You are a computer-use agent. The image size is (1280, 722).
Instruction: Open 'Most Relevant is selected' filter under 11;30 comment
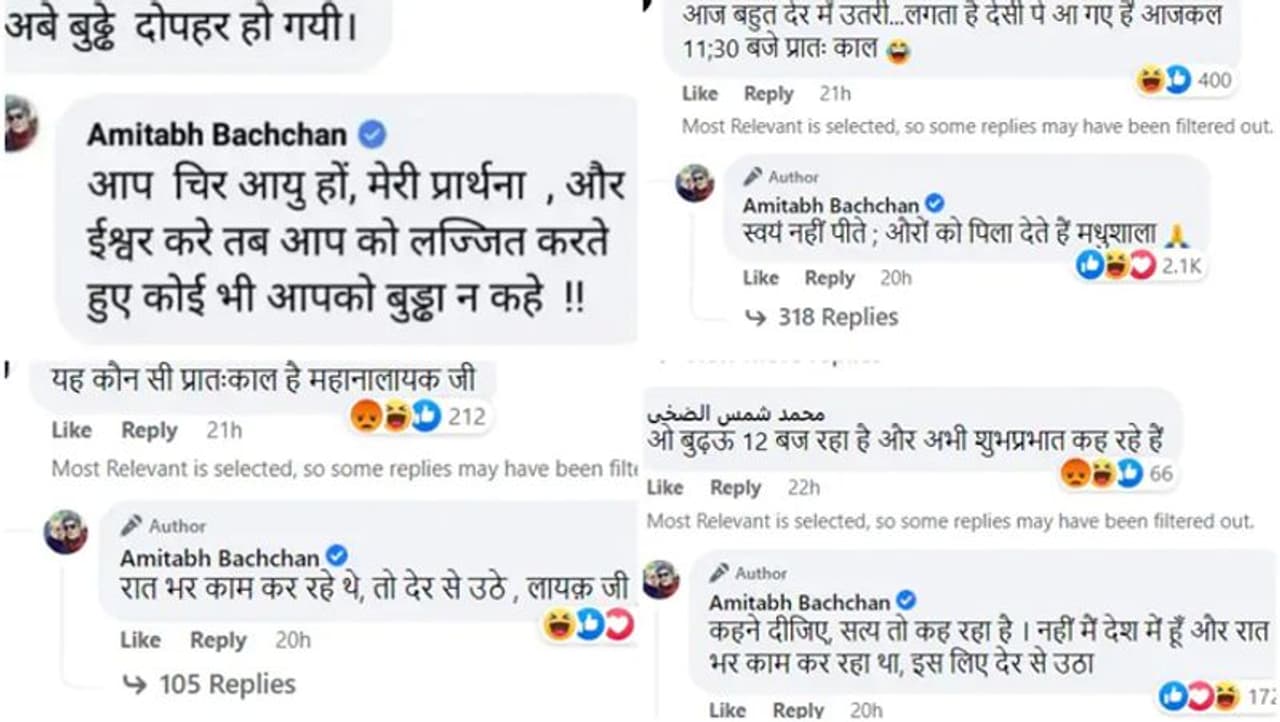coord(977,127)
